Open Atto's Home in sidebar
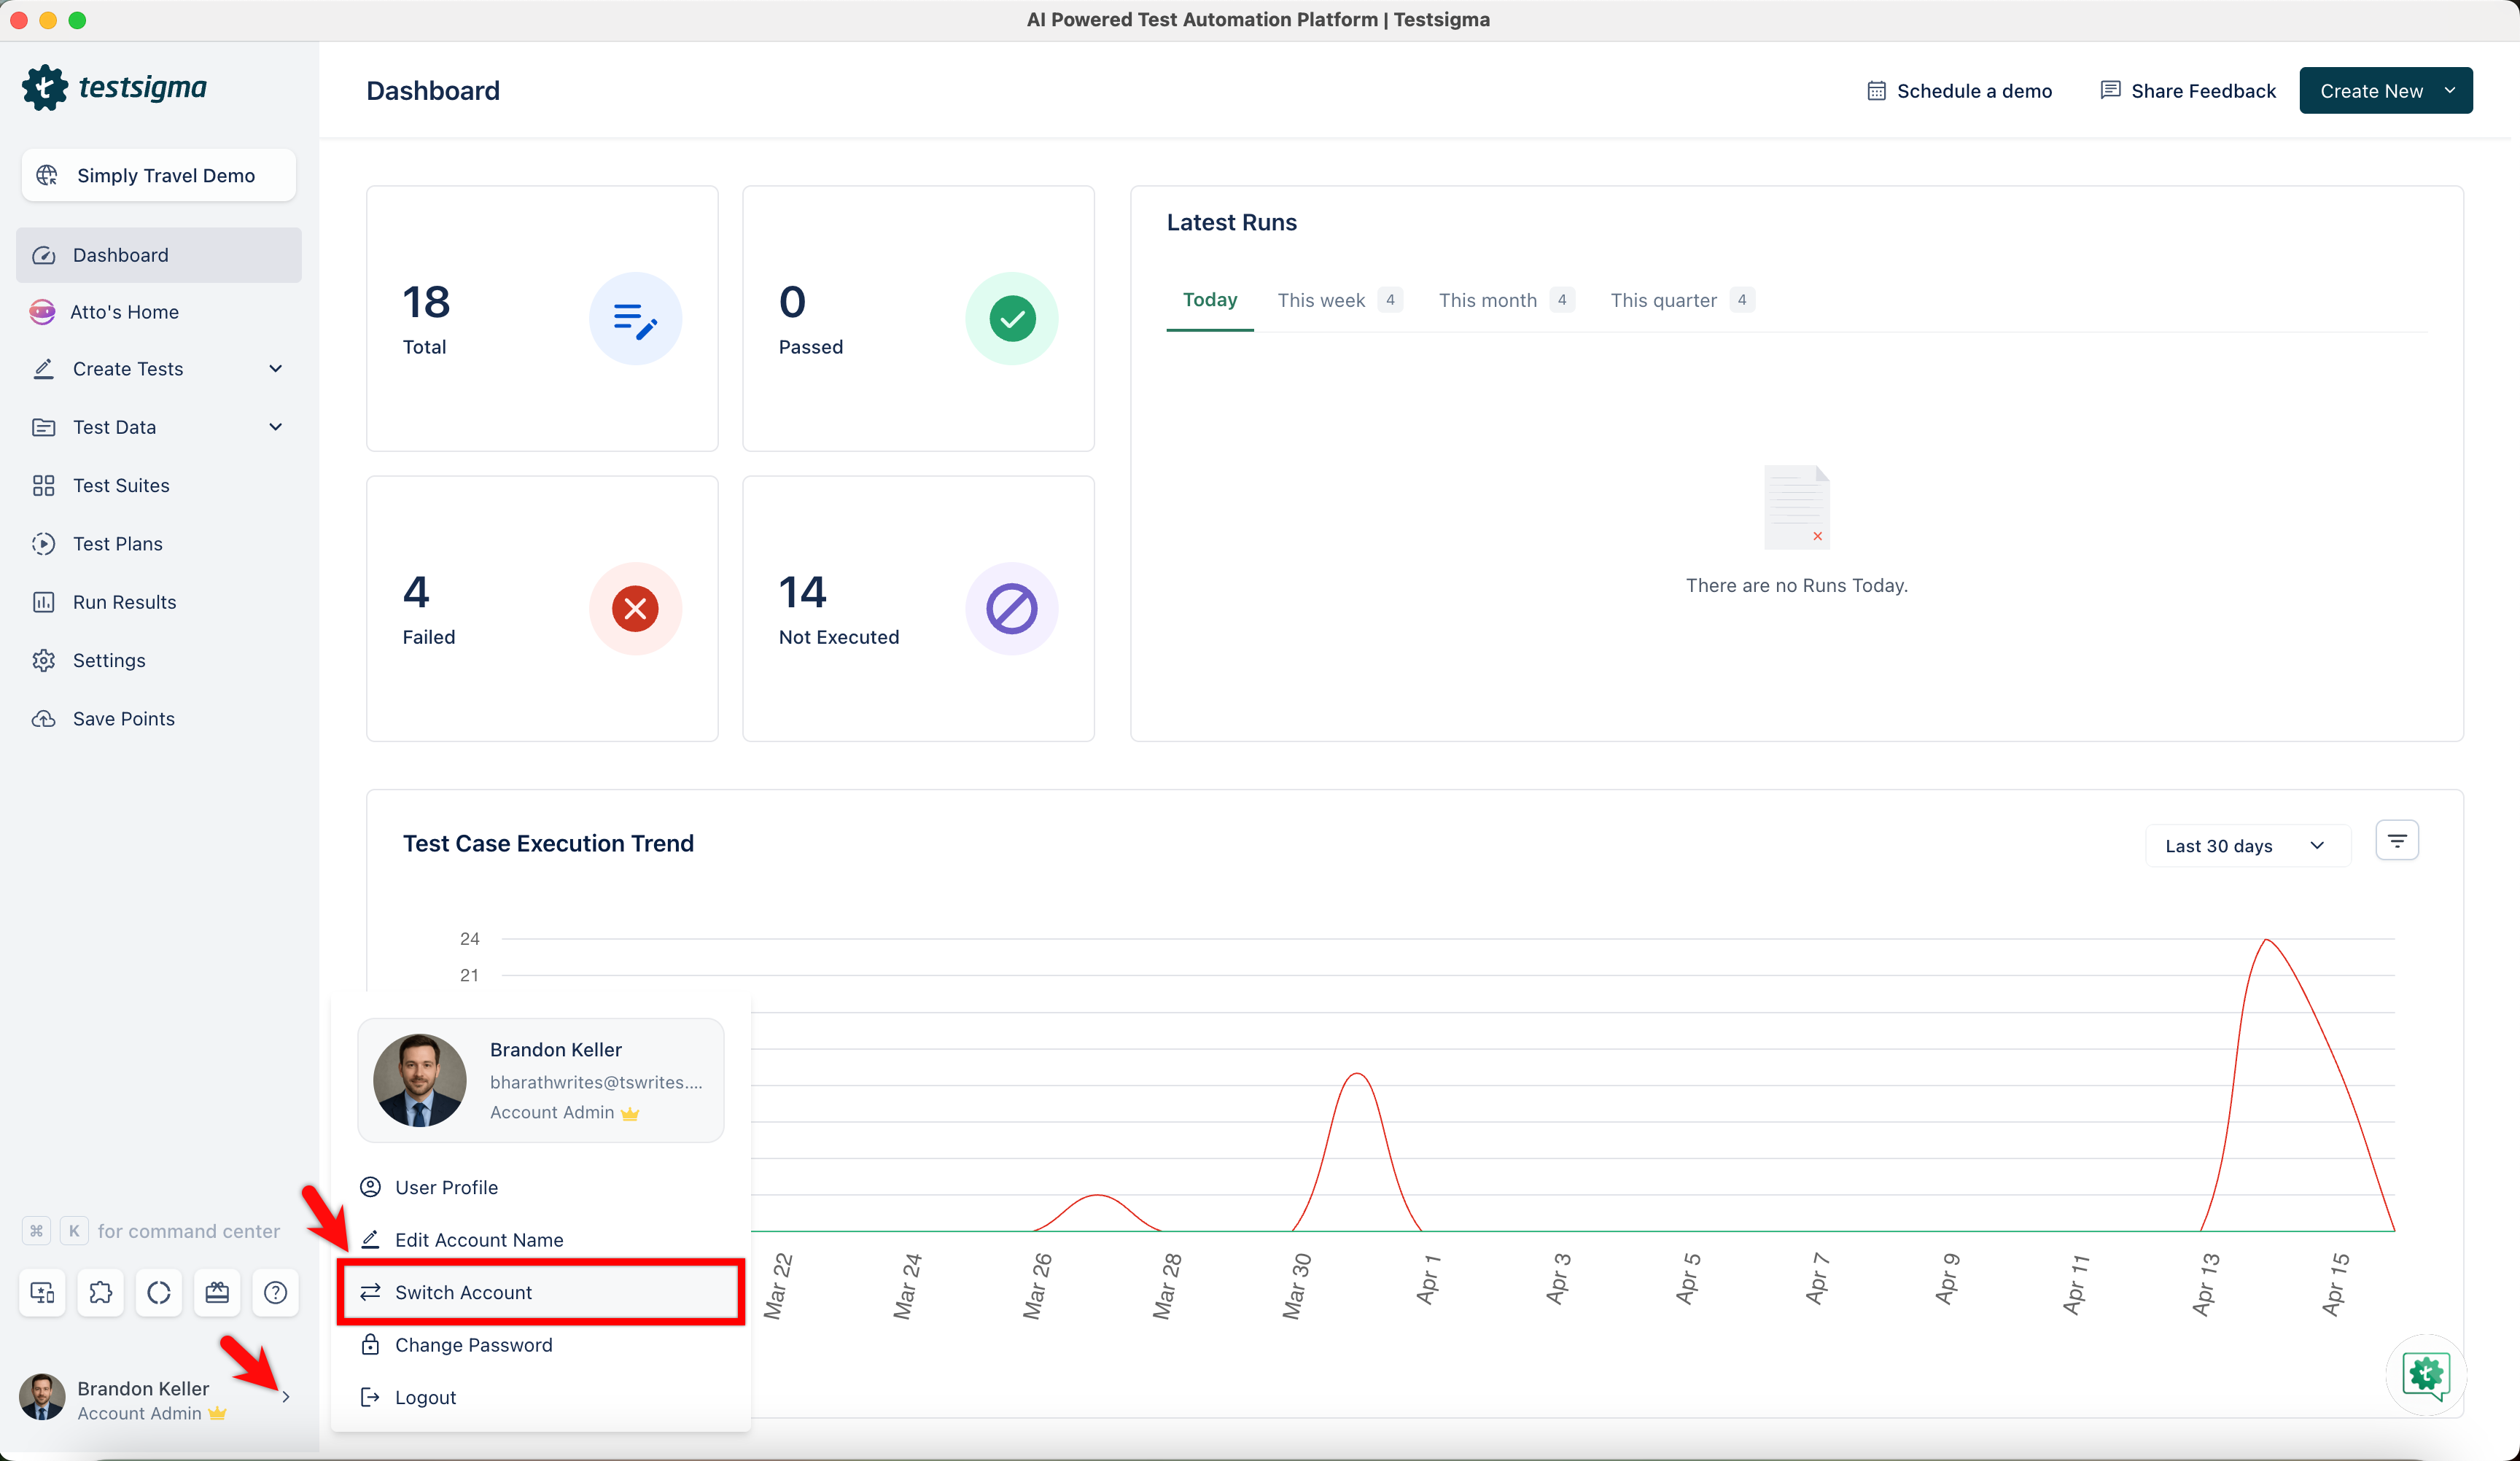Viewport: 2520px width, 1461px height. (x=125, y=312)
